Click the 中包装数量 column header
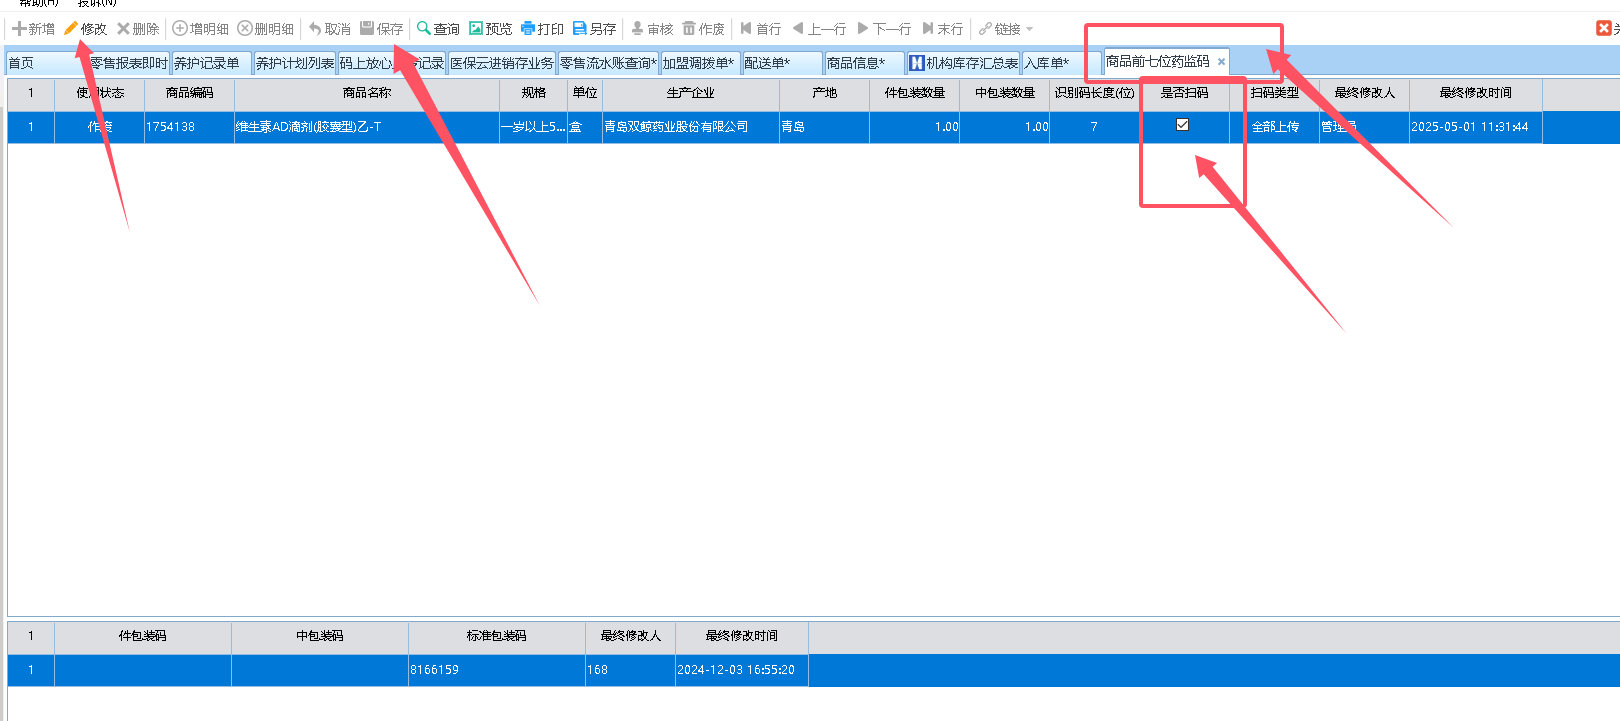Screen dimensions: 1620x721 click(1005, 93)
